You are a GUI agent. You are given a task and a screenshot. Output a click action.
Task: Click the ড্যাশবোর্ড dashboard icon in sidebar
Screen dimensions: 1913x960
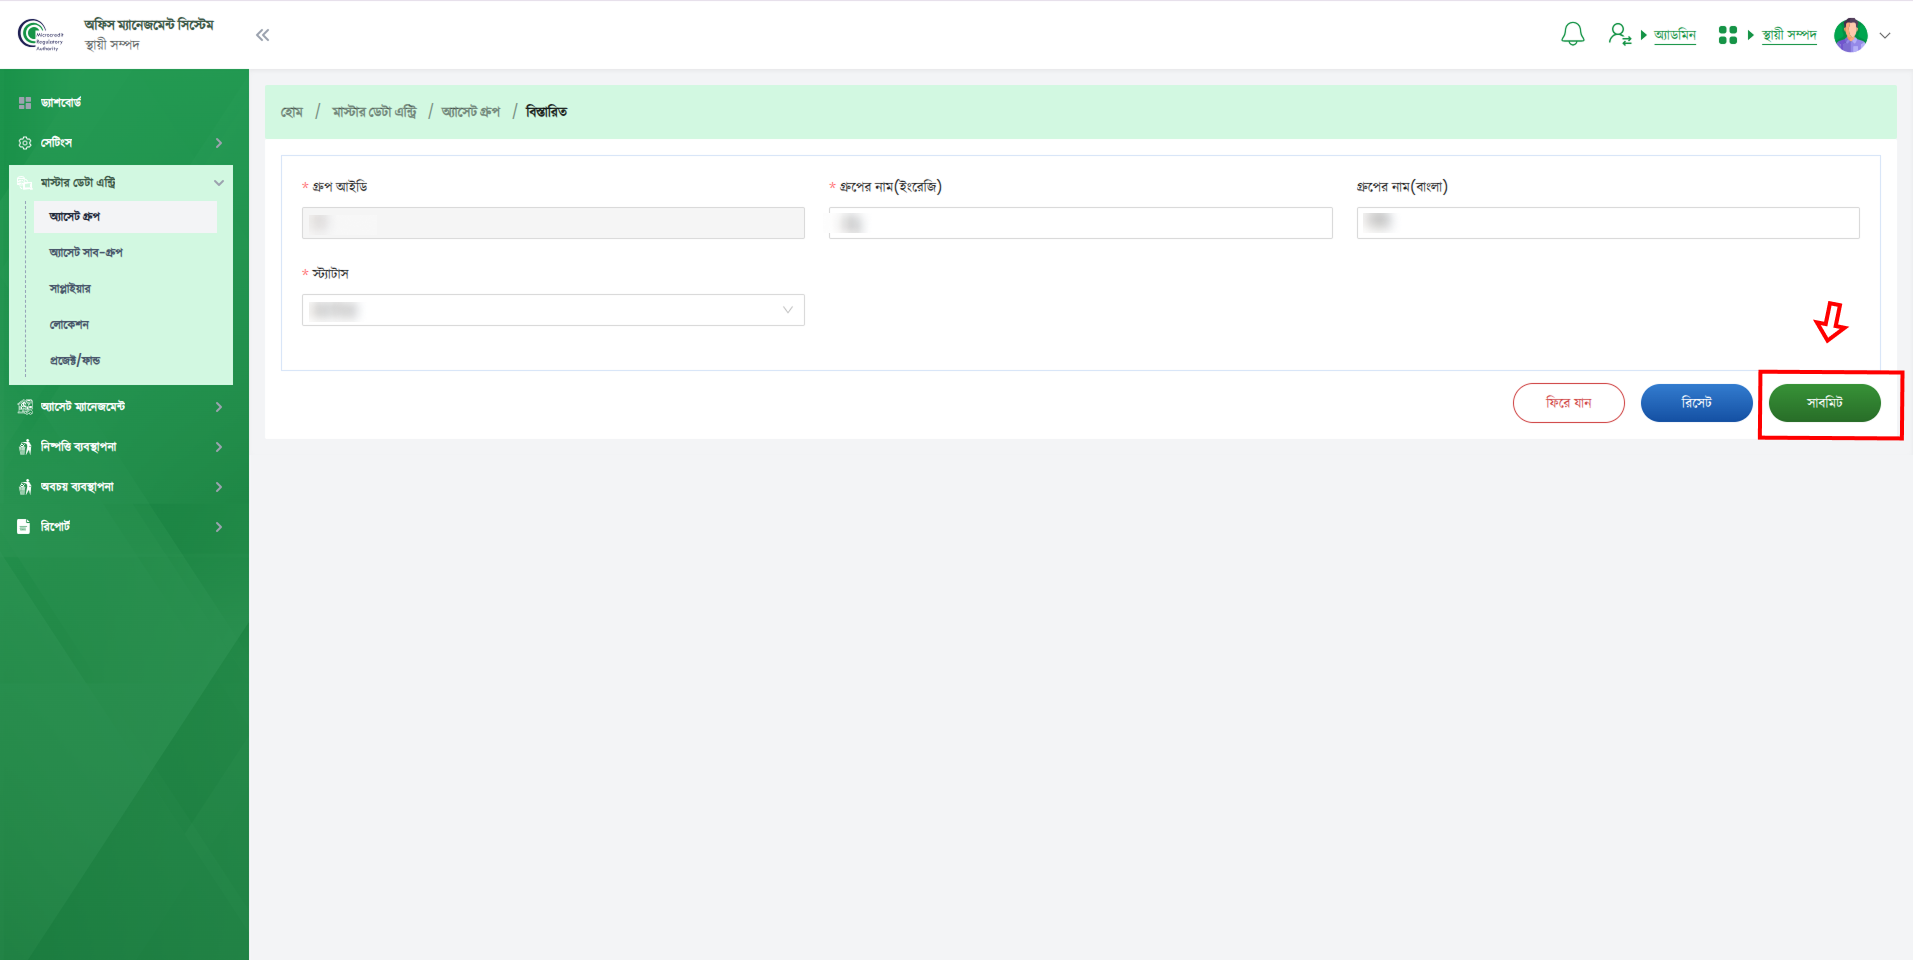(25, 103)
